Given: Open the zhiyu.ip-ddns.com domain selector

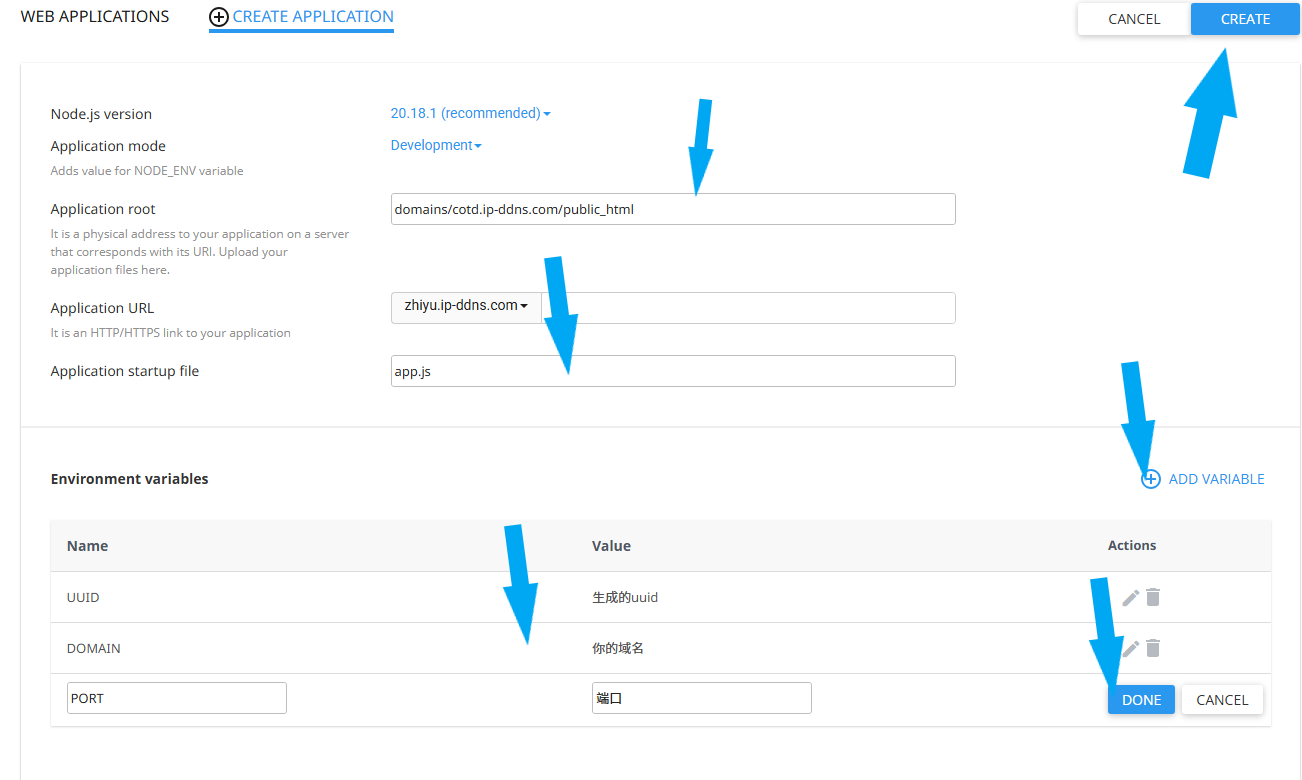Looking at the screenshot, I should tap(465, 307).
